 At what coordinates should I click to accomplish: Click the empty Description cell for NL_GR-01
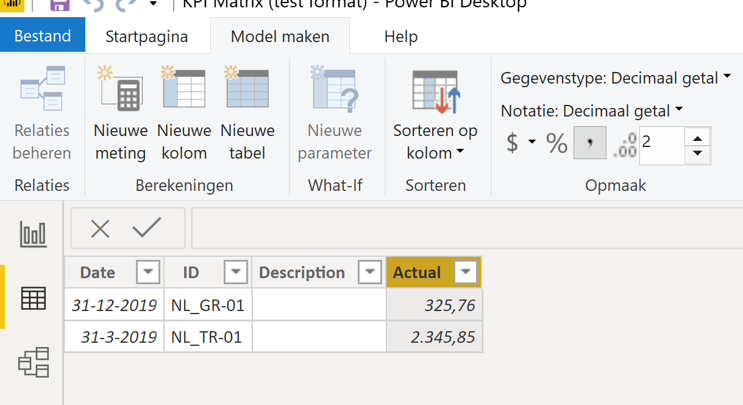[319, 306]
